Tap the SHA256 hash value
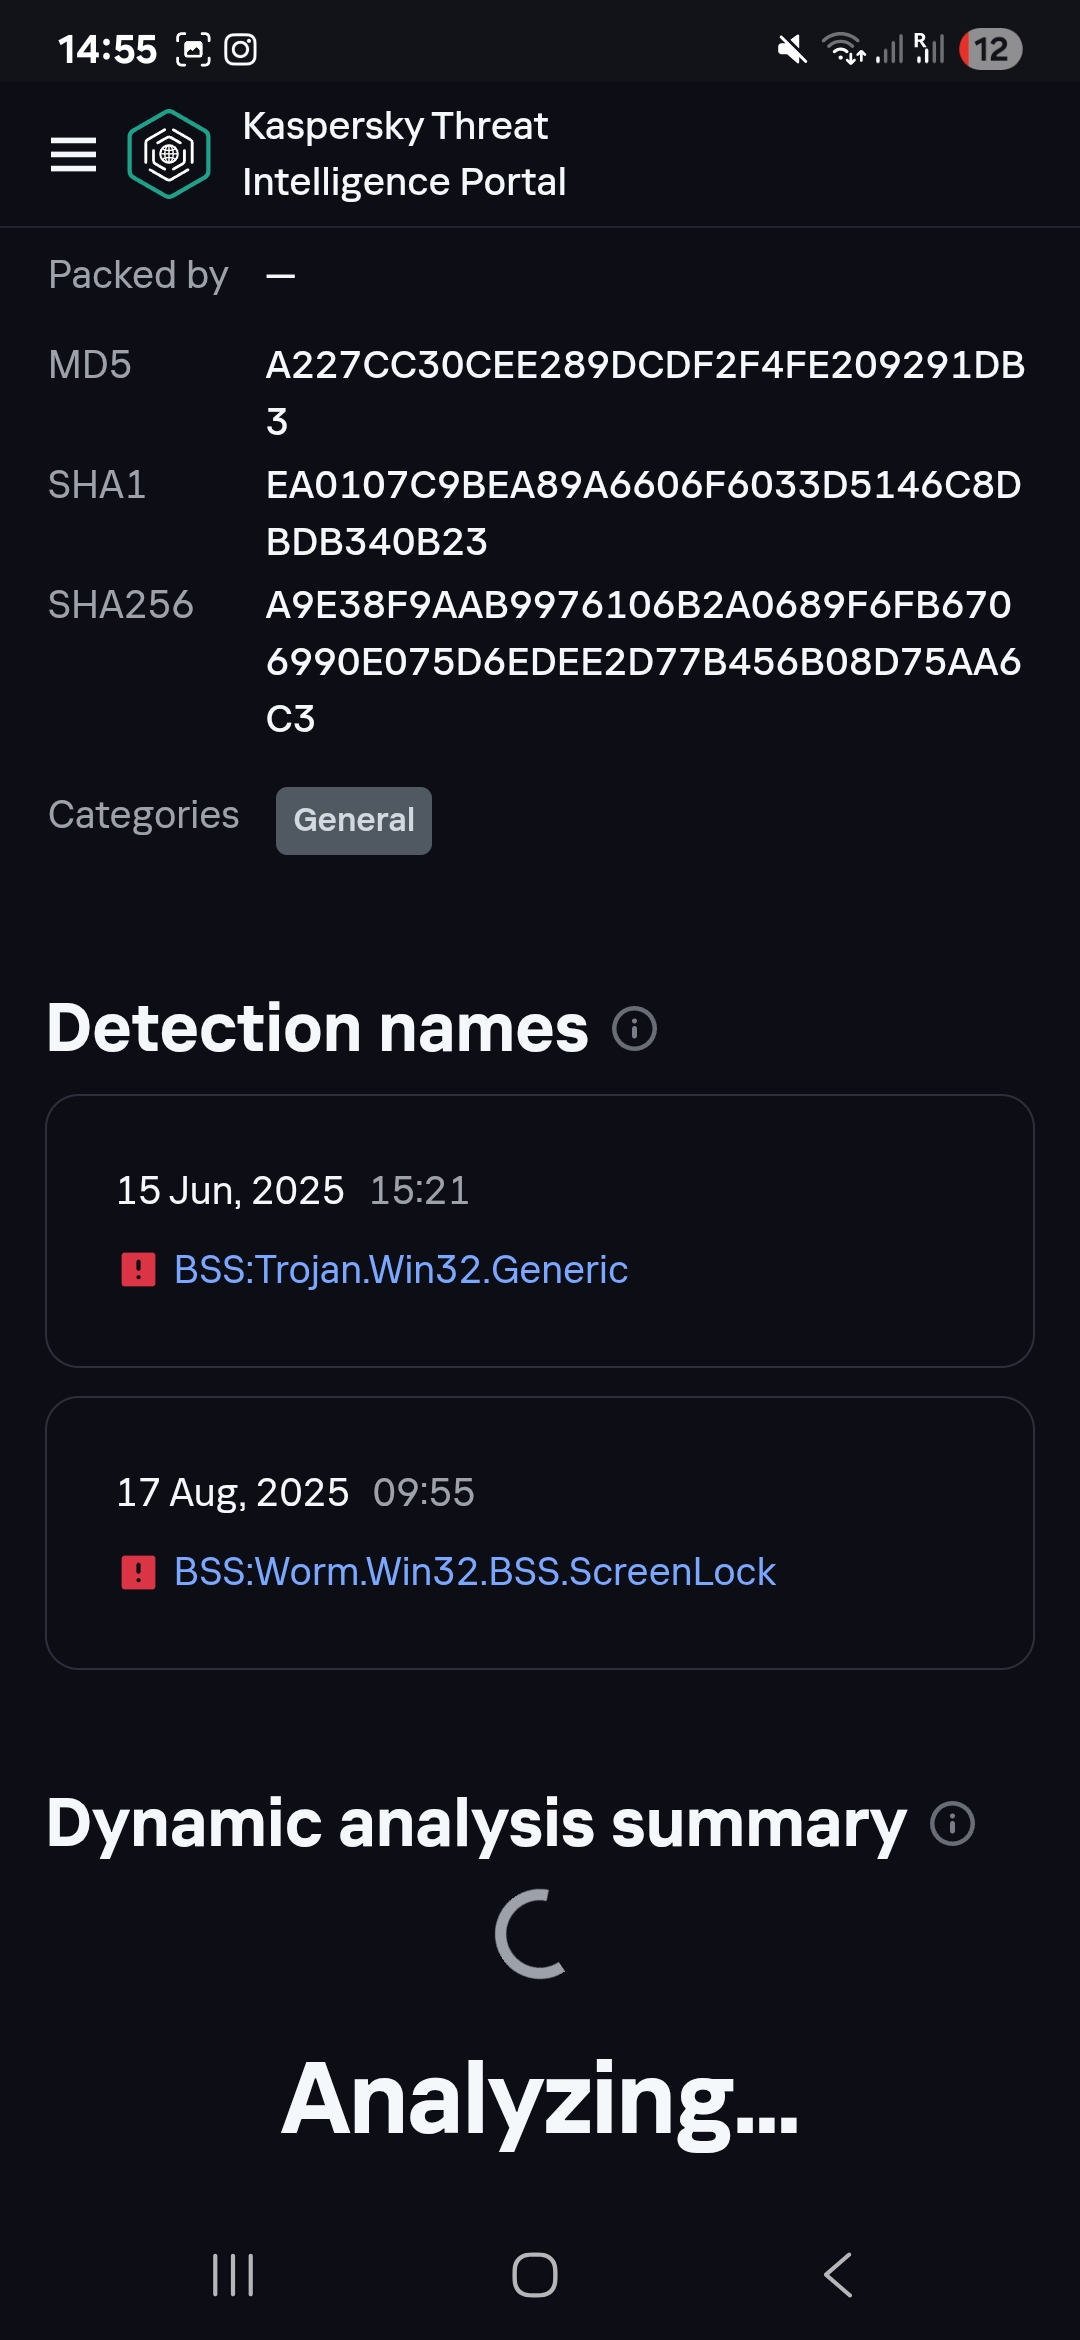1080x2340 pixels. coord(643,661)
